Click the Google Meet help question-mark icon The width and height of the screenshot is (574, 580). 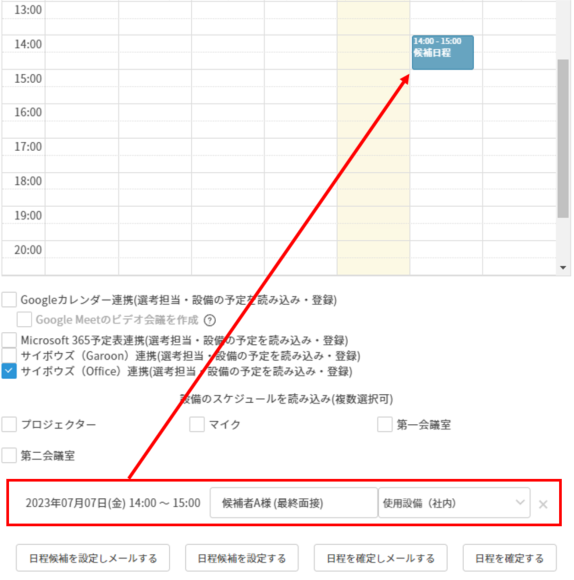tap(210, 320)
